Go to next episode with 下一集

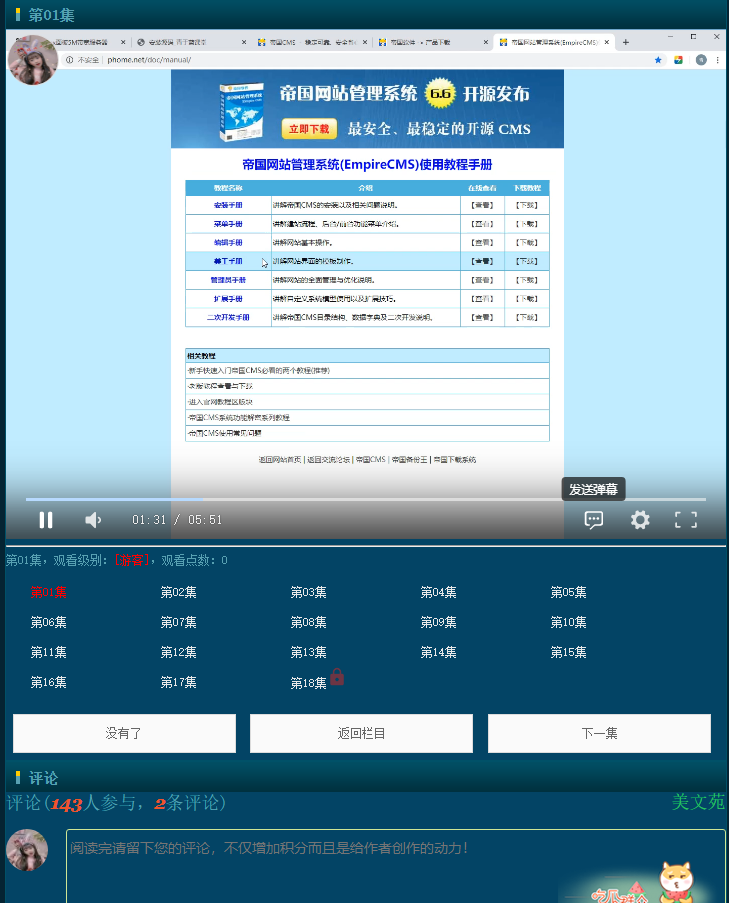coord(599,733)
